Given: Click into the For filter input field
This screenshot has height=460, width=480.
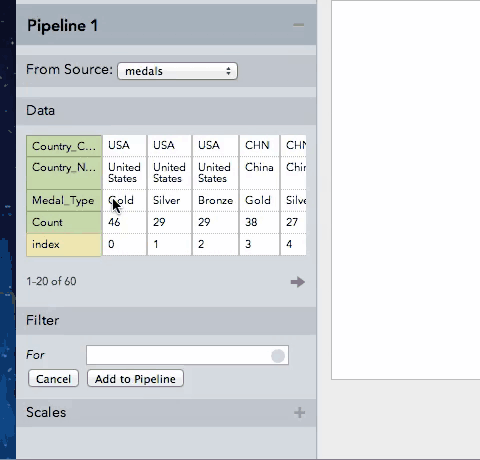Looking at the screenshot, I should [187, 355].
